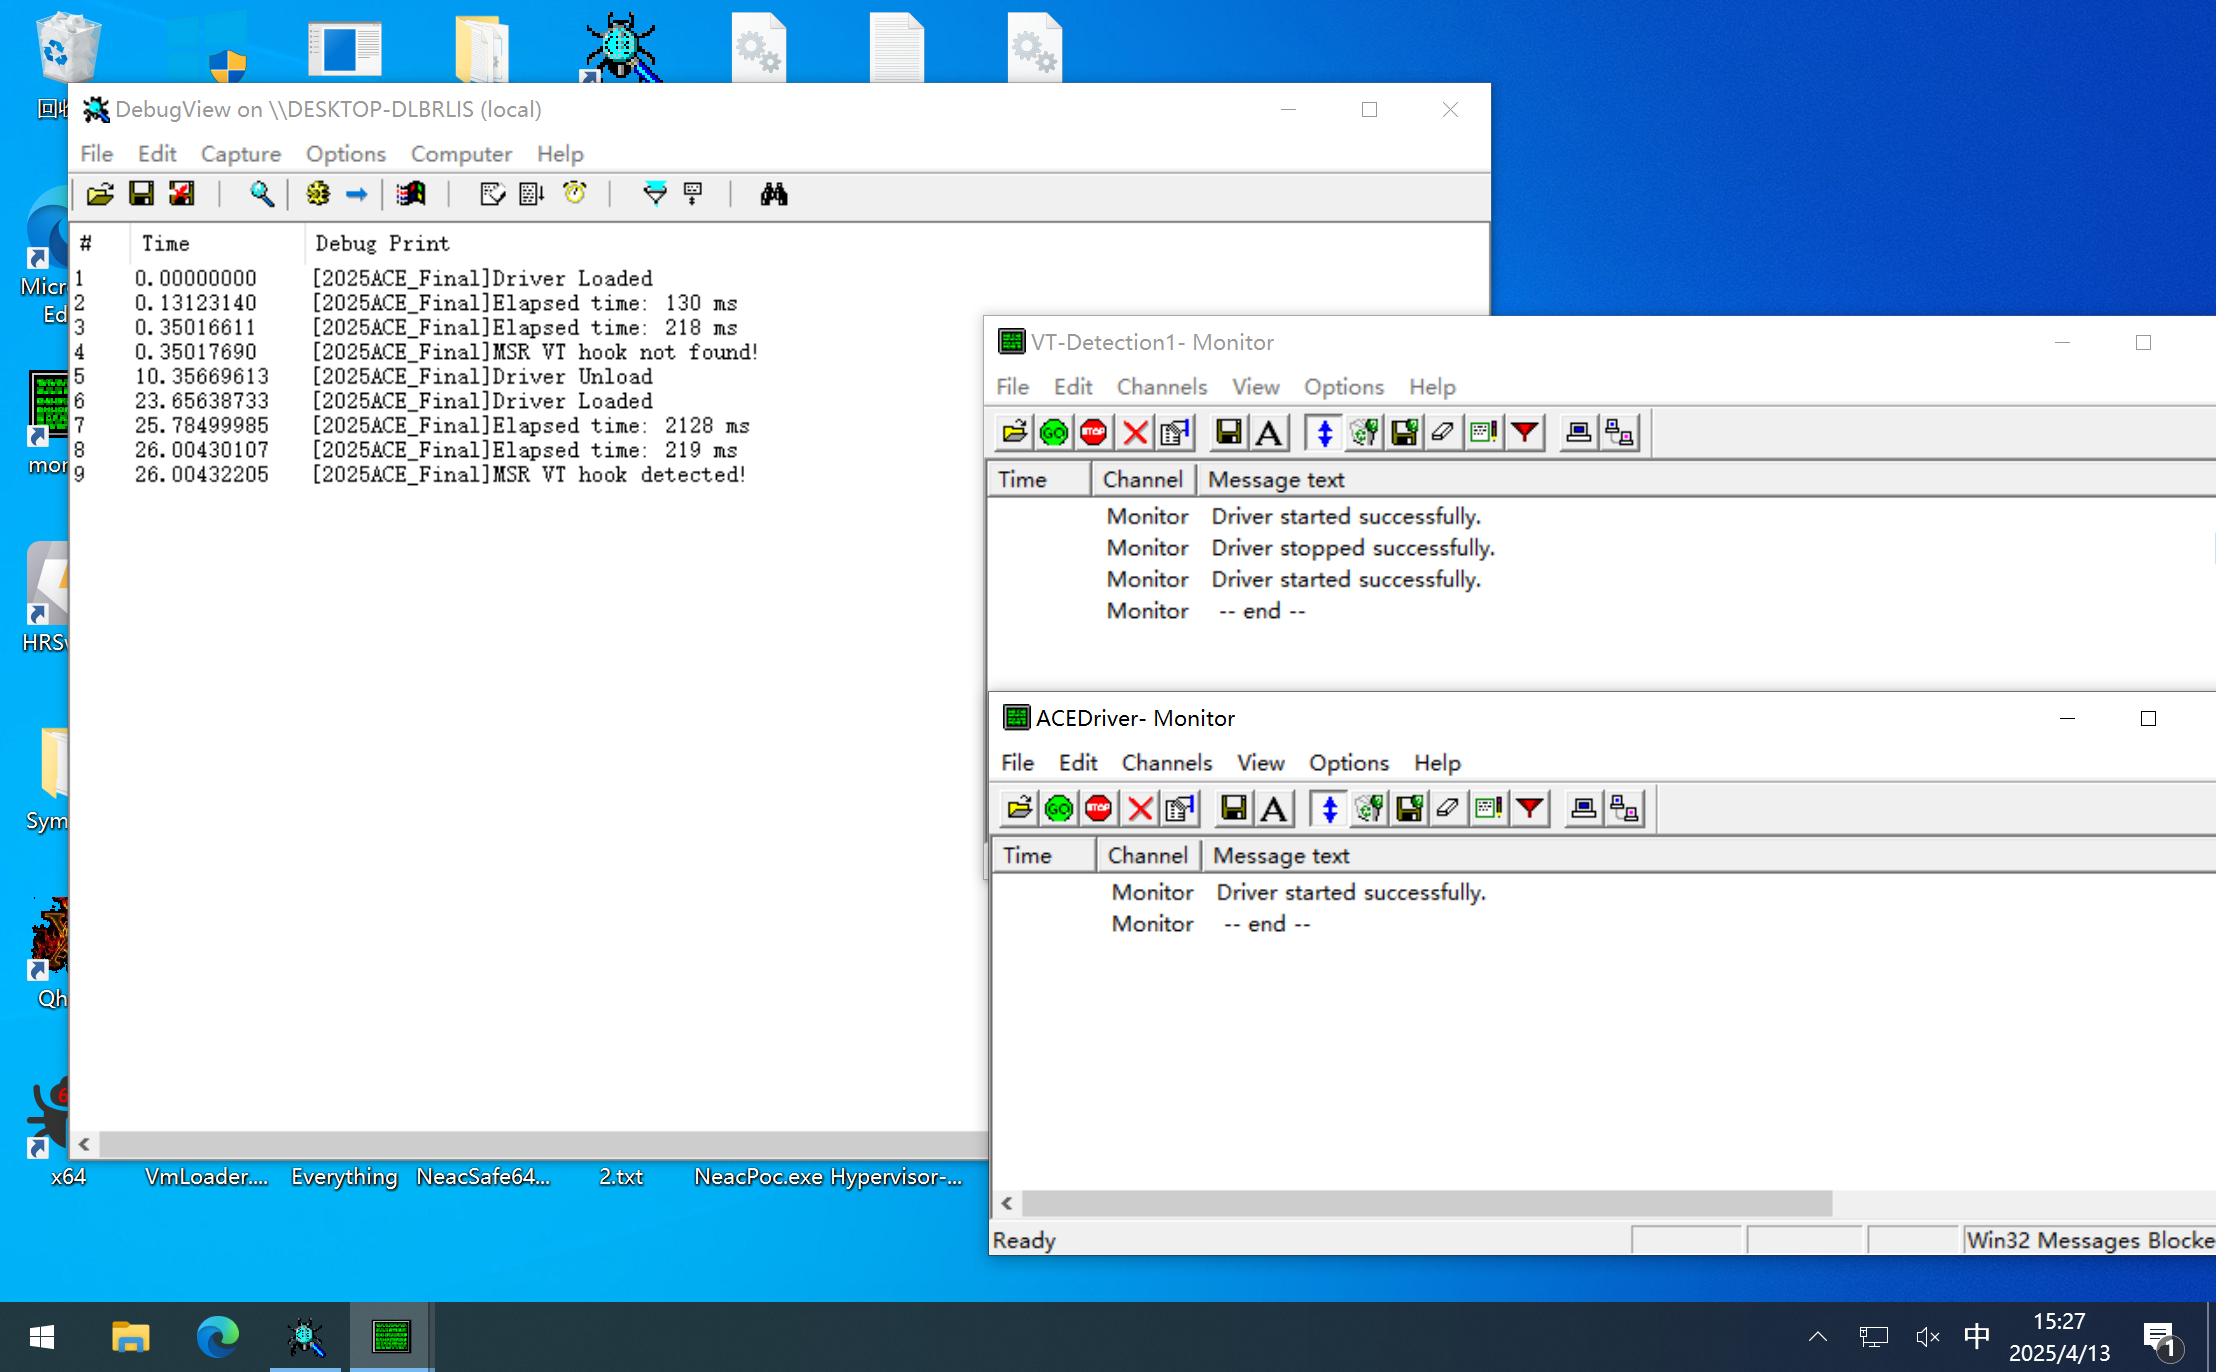
Task: Click the Save floppy icon in DebugView toolbar
Action: [x=141, y=194]
